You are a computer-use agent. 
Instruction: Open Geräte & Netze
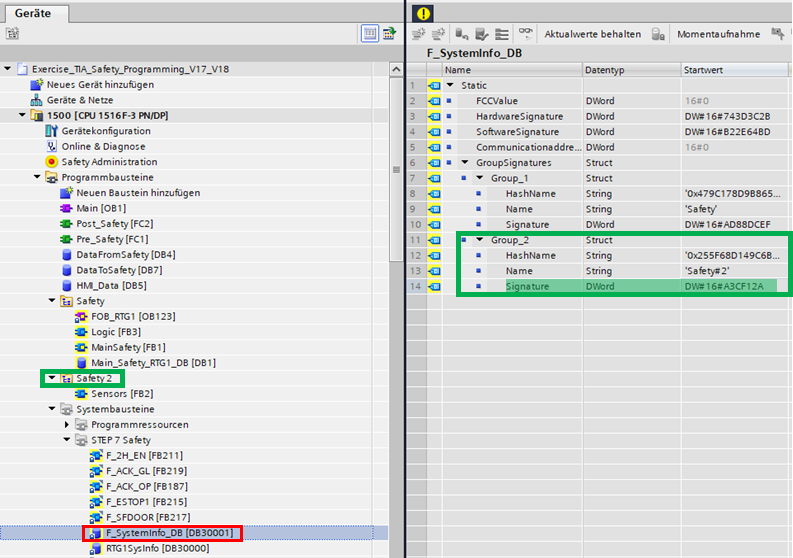click(x=80, y=100)
